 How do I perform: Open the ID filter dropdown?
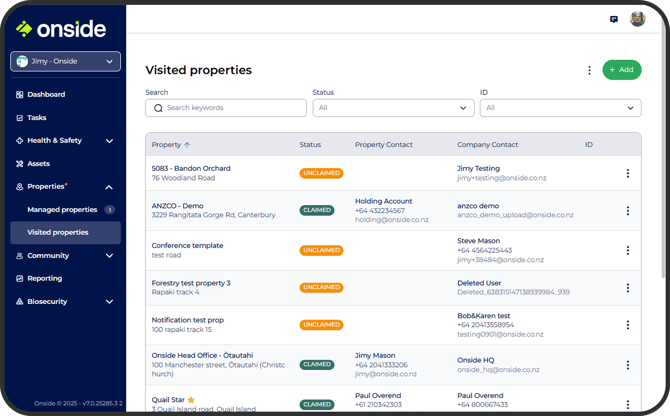(560, 108)
